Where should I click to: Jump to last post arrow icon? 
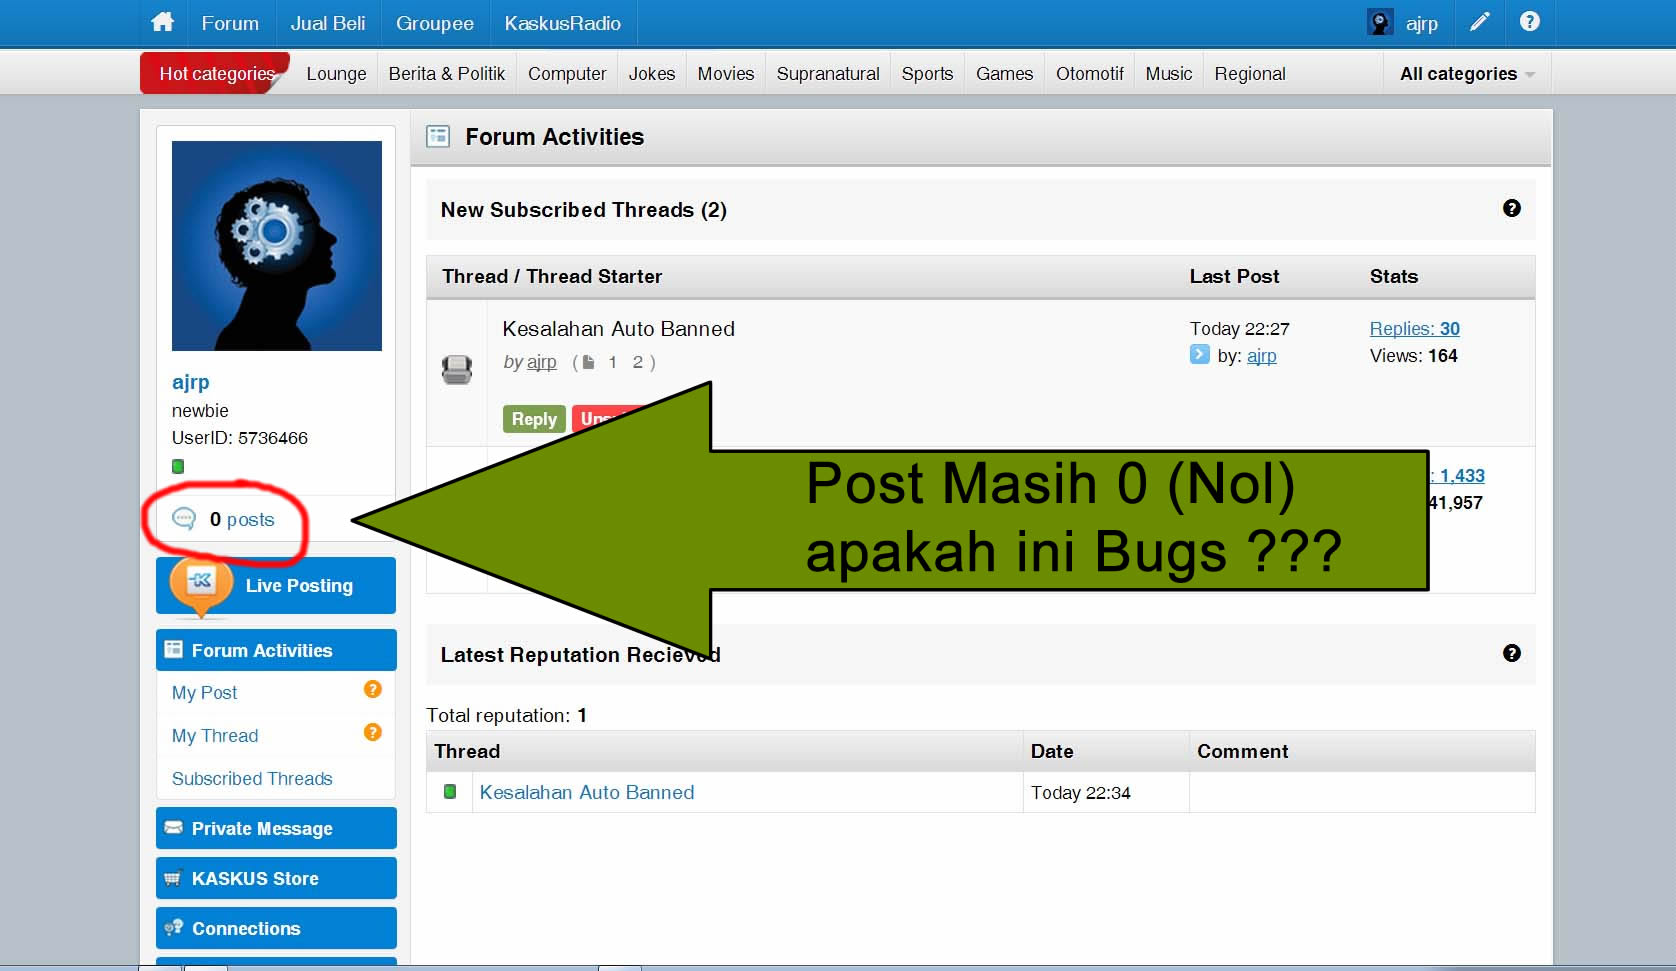[1199, 354]
